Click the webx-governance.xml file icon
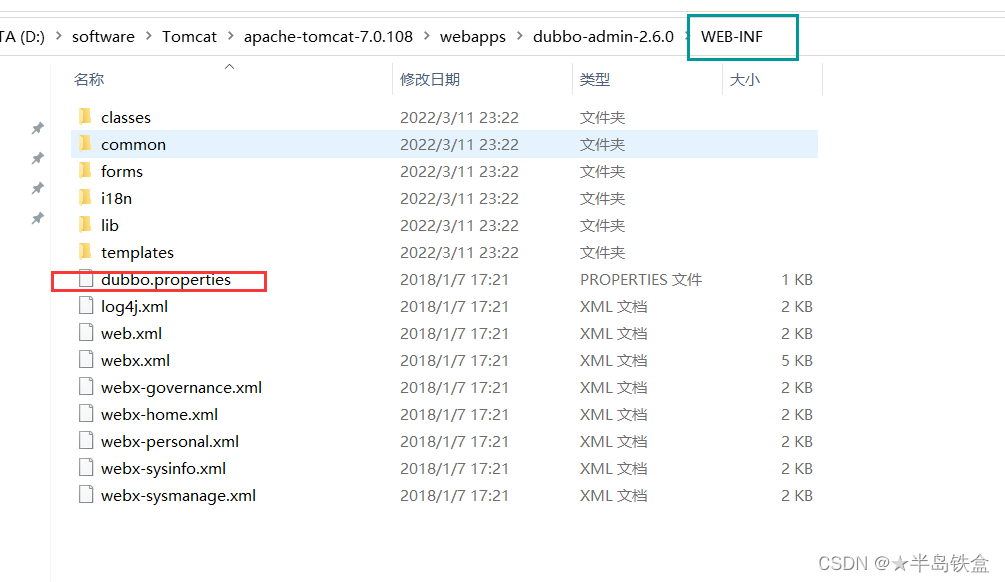This screenshot has width=1005, height=582. [x=86, y=387]
